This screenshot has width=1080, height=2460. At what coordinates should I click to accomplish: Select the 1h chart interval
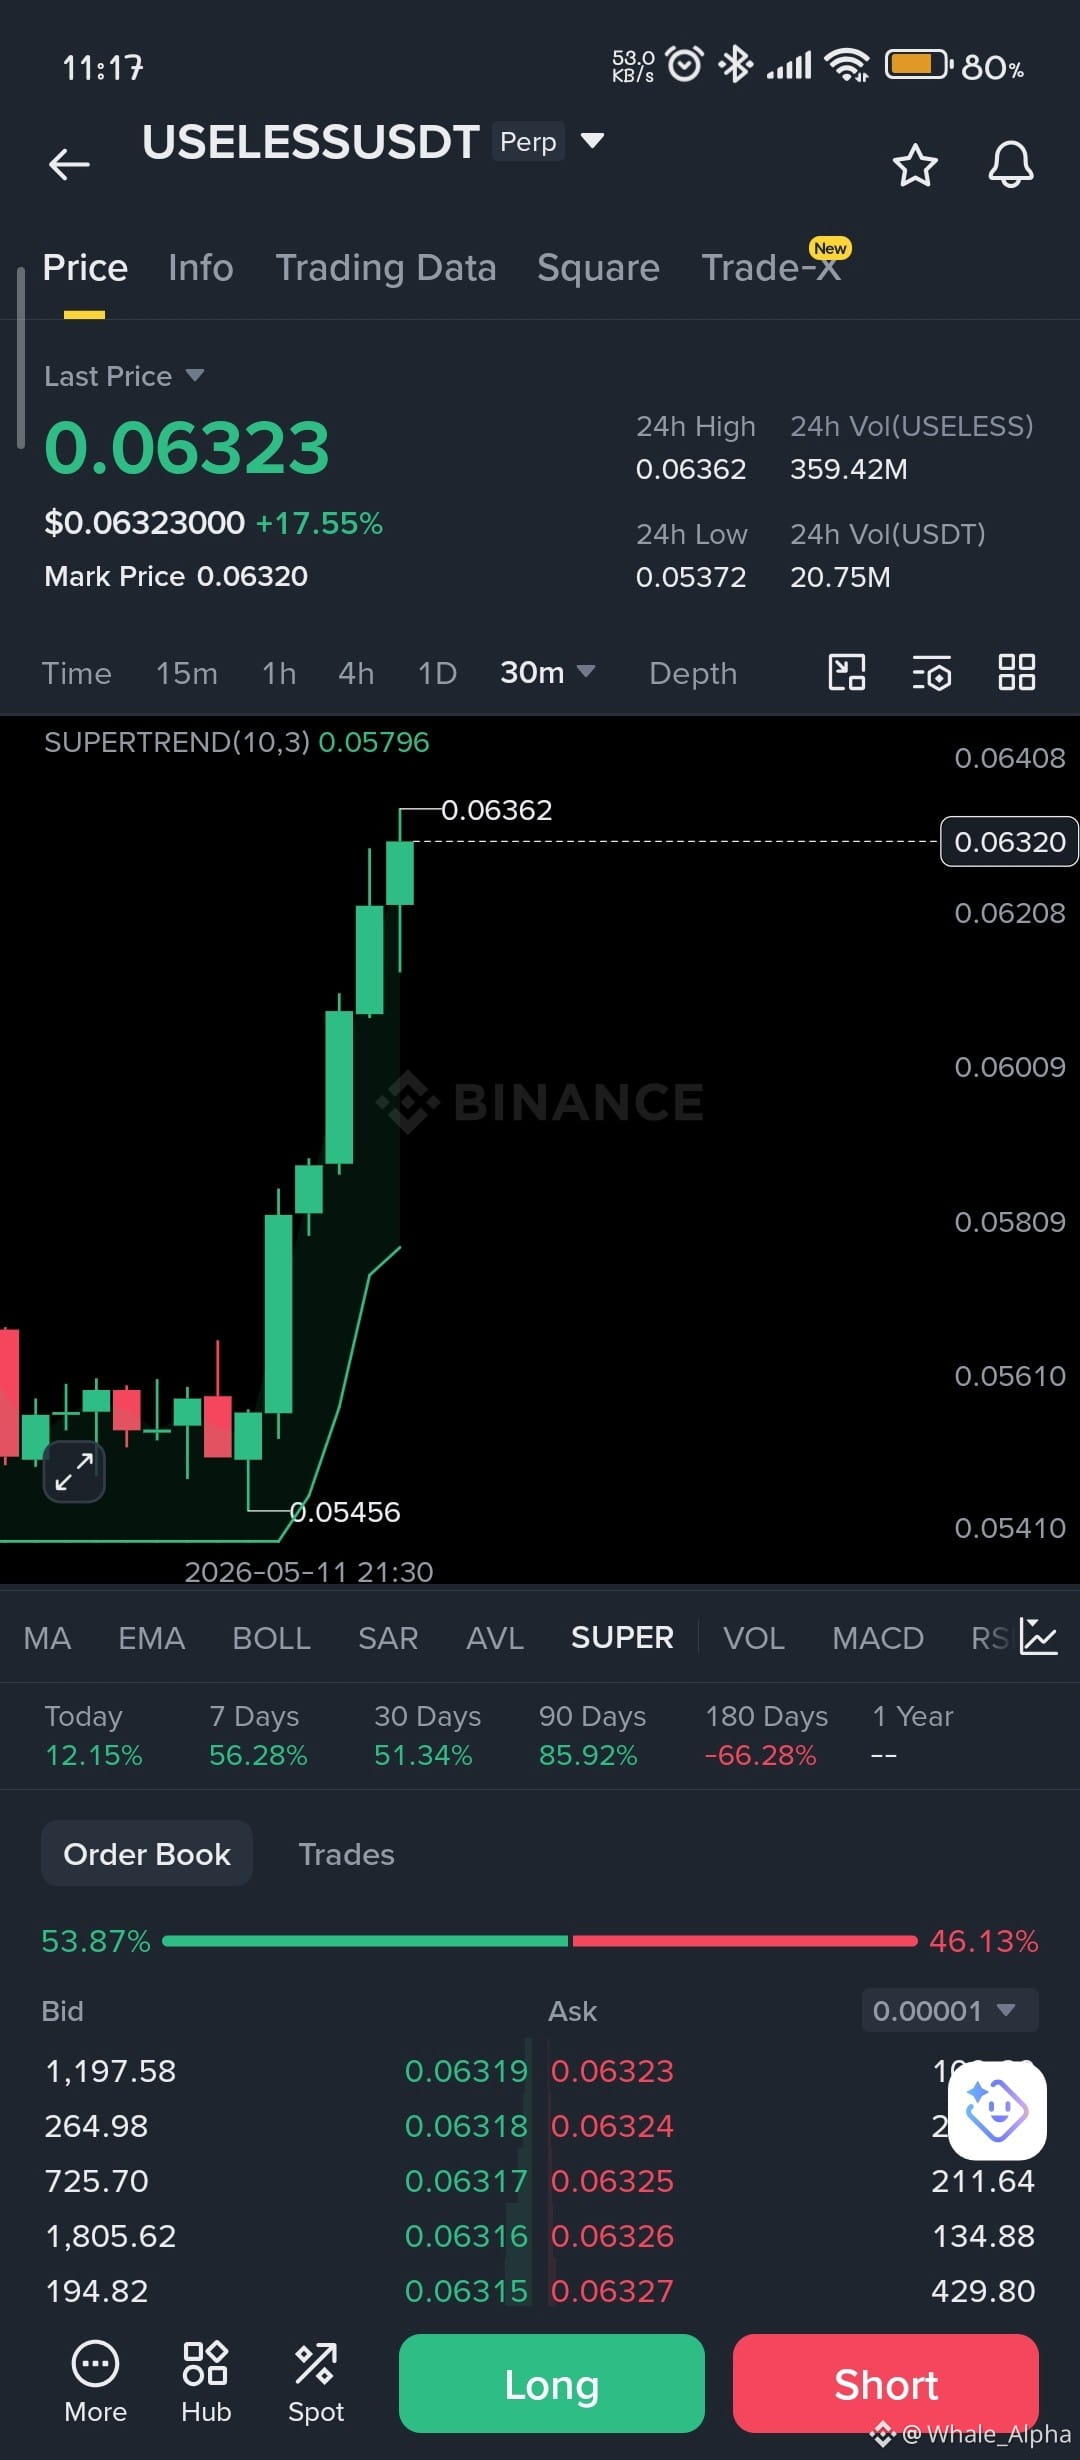[279, 673]
